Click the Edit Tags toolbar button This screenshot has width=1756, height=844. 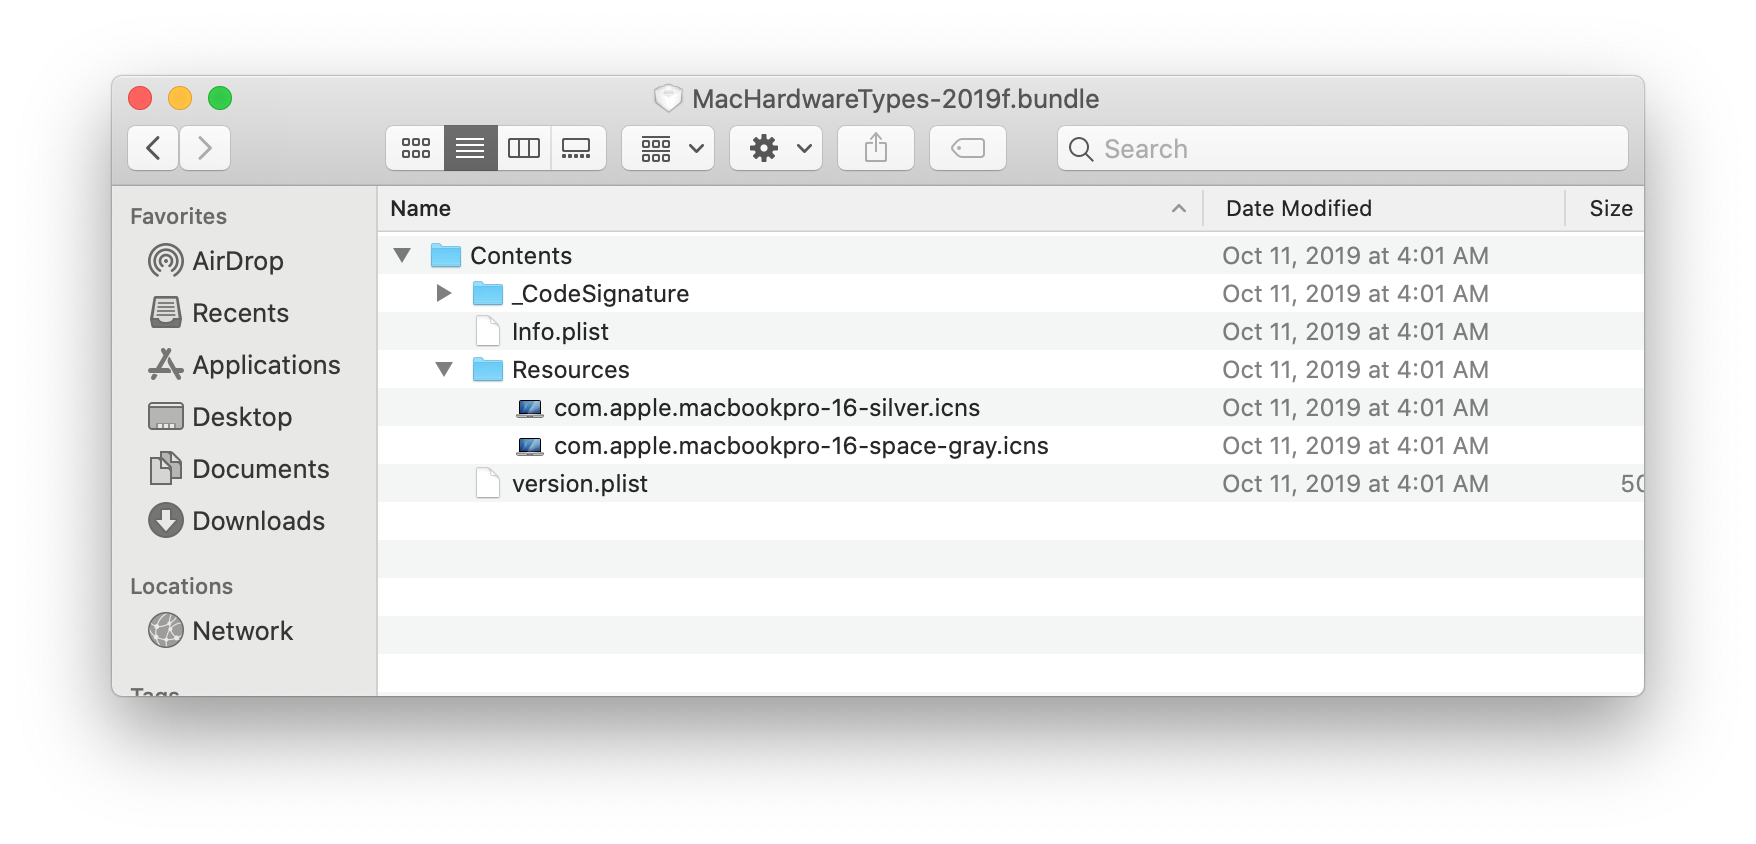pyautogui.click(x=967, y=149)
